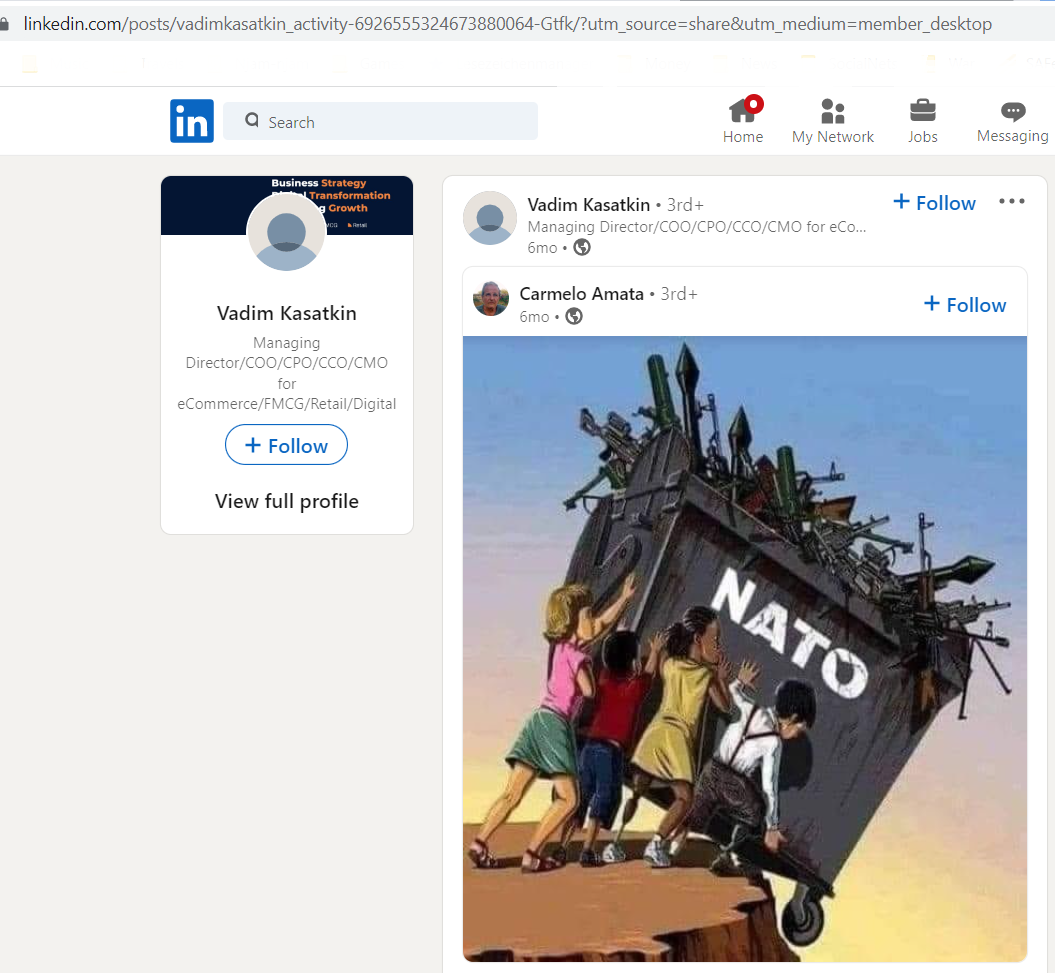Viewport: 1055px width, 973px height.
Task: Click the search magnifier icon
Action: [252, 120]
